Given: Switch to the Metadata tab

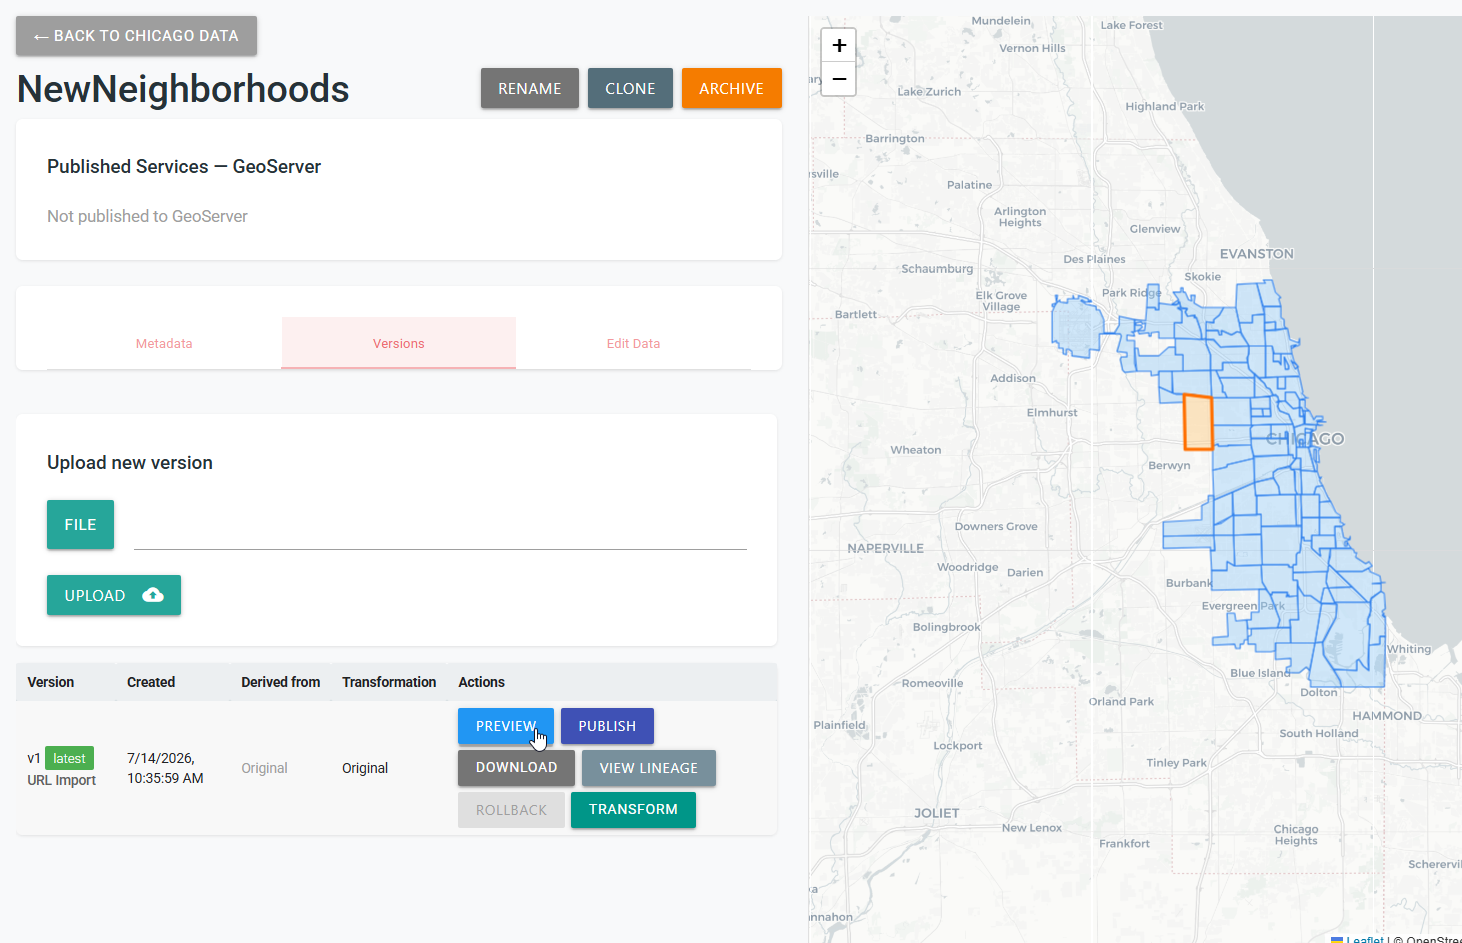Looking at the screenshot, I should click(x=164, y=343).
